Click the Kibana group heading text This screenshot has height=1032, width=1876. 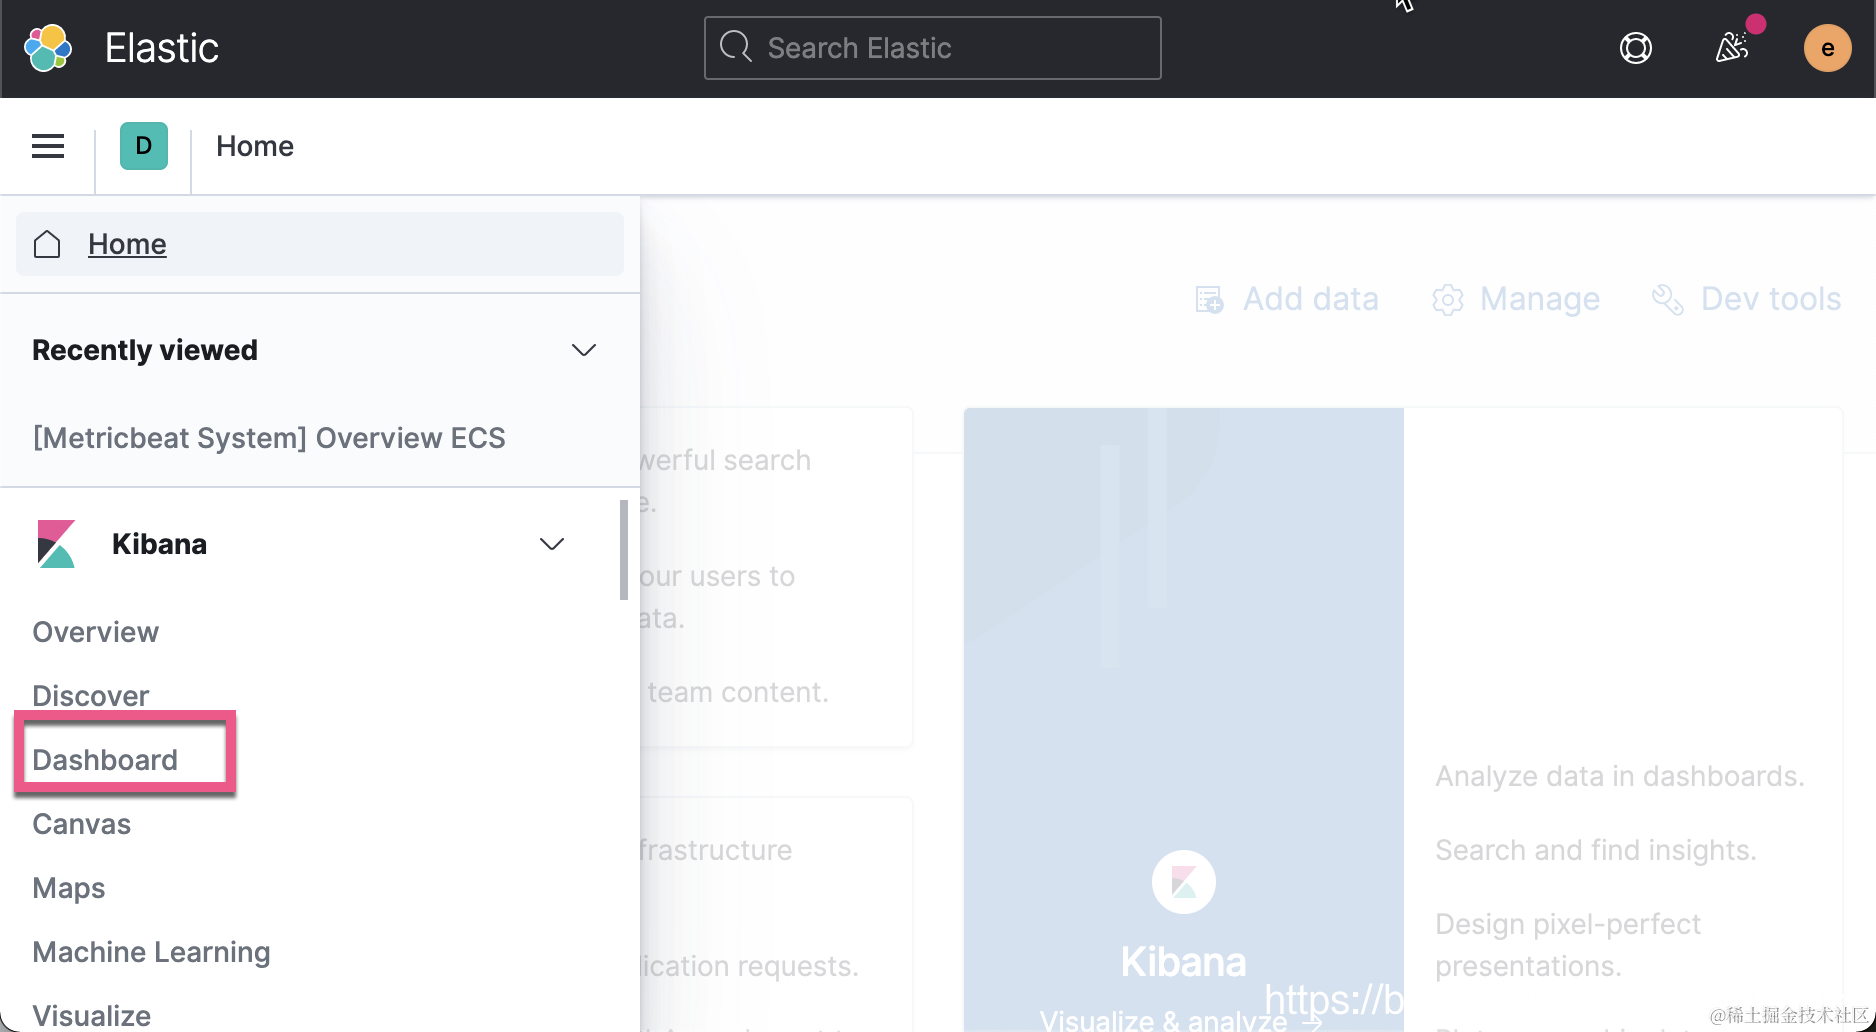click(159, 544)
